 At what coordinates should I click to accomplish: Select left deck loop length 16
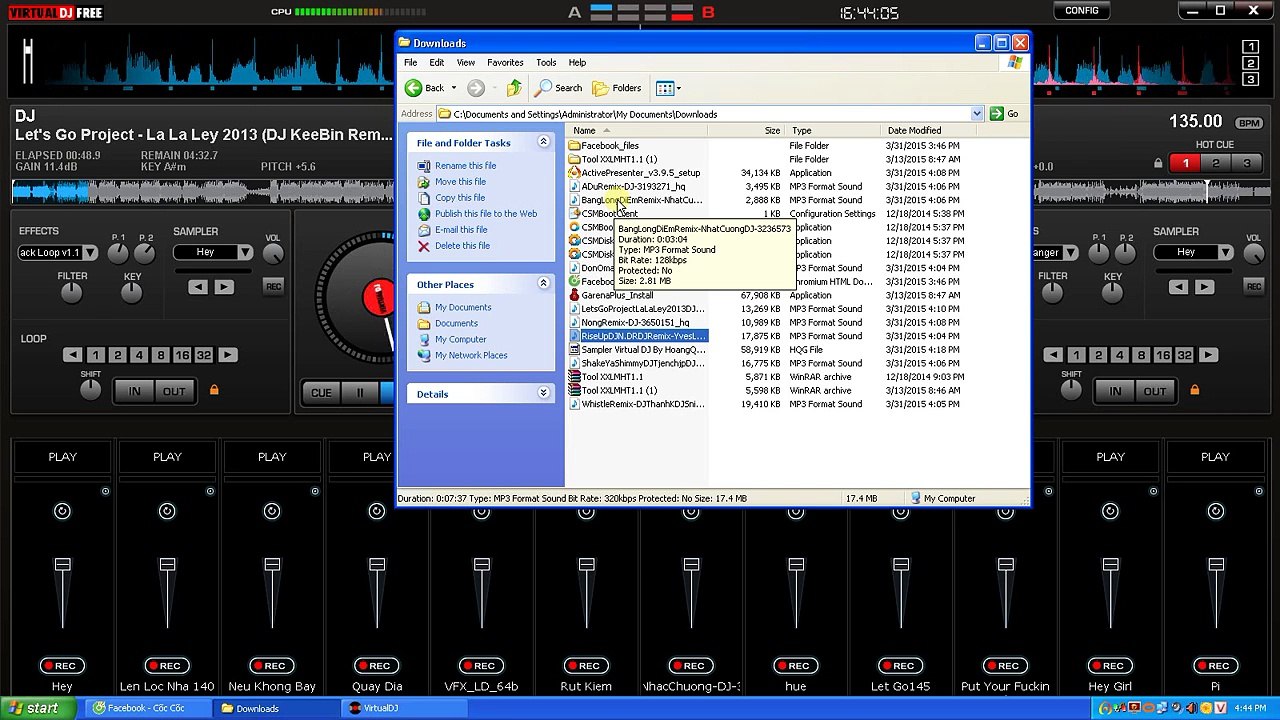click(x=182, y=355)
